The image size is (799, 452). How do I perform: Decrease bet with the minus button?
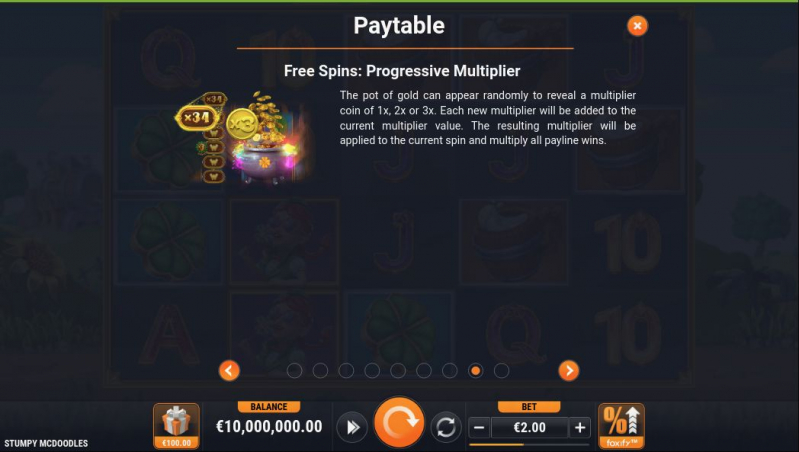(479, 428)
